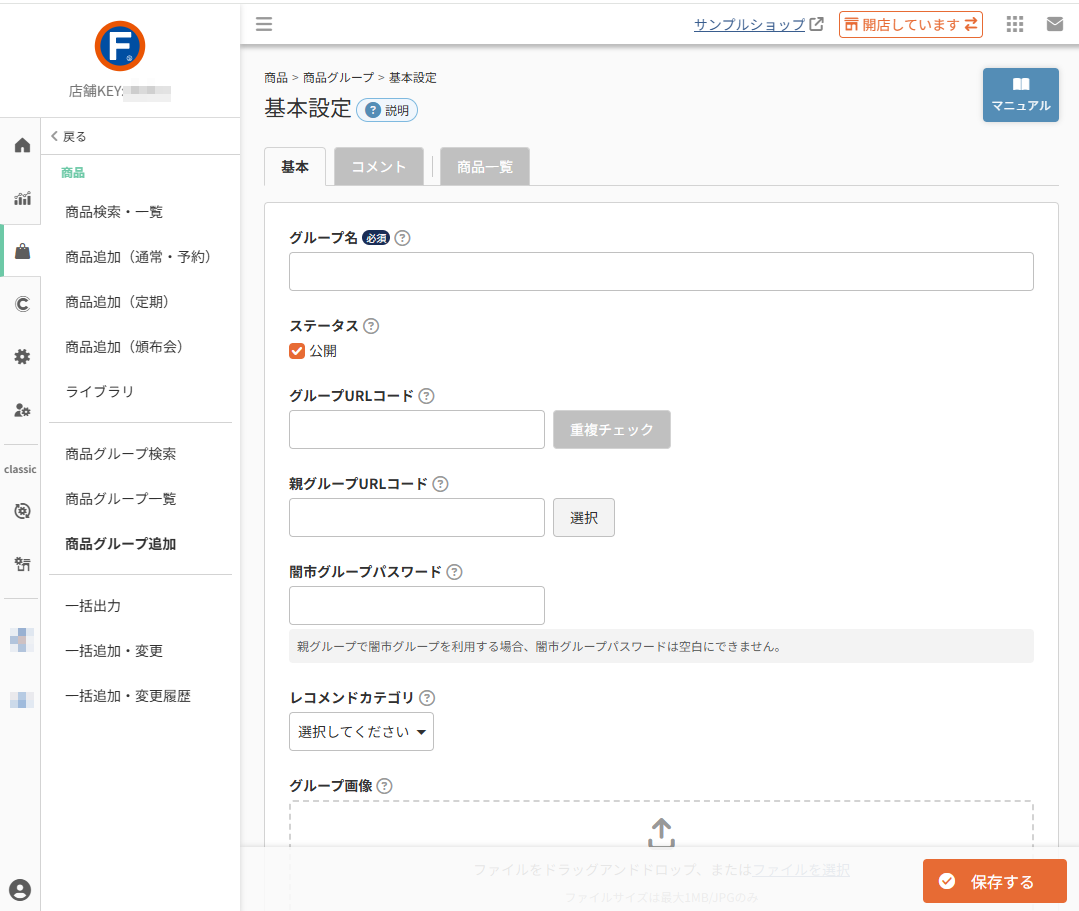Click the help icon next to グループURLコード

[x=427, y=396]
